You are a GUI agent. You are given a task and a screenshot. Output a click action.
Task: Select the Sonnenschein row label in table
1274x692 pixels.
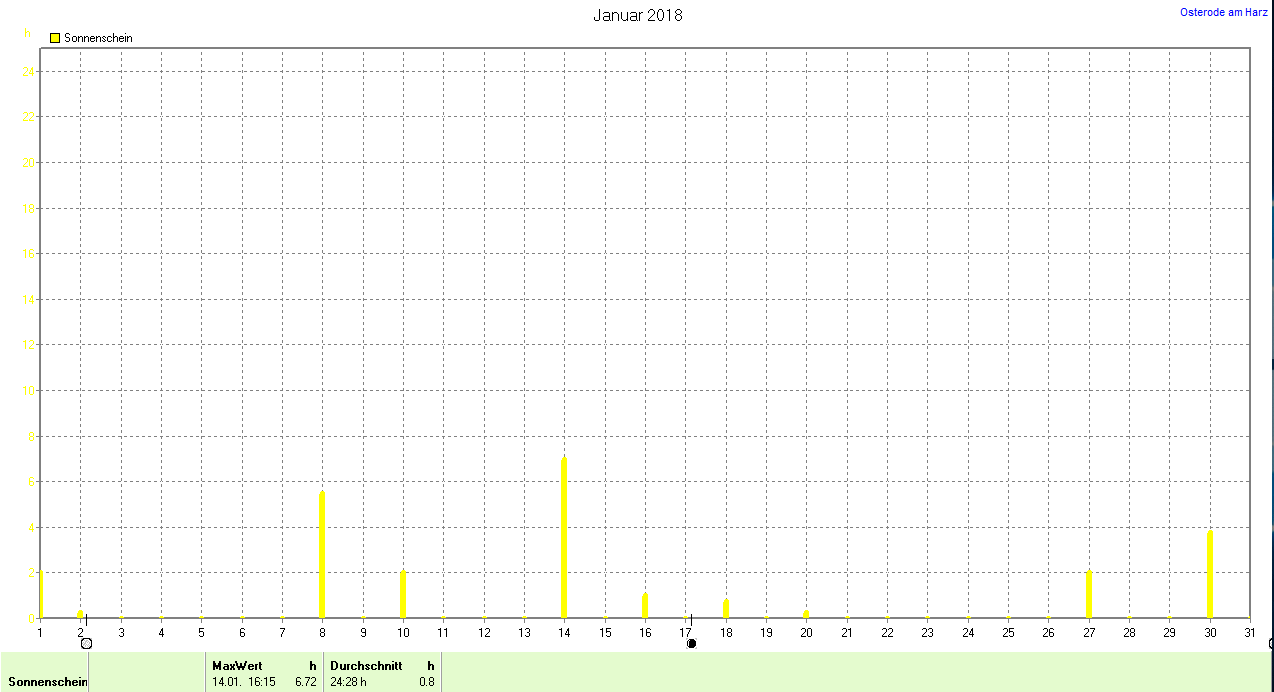click(x=47, y=682)
